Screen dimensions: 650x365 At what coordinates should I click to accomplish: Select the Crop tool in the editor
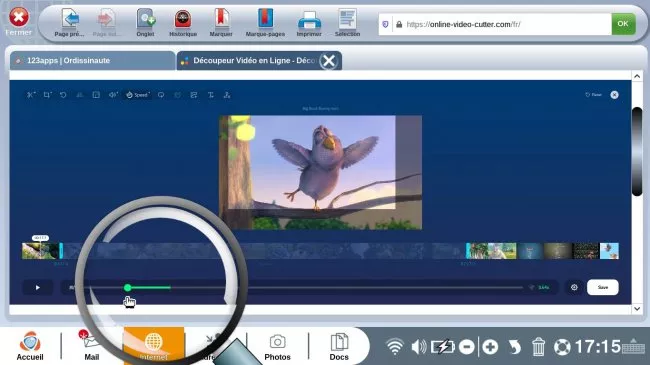tap(47, 95)
